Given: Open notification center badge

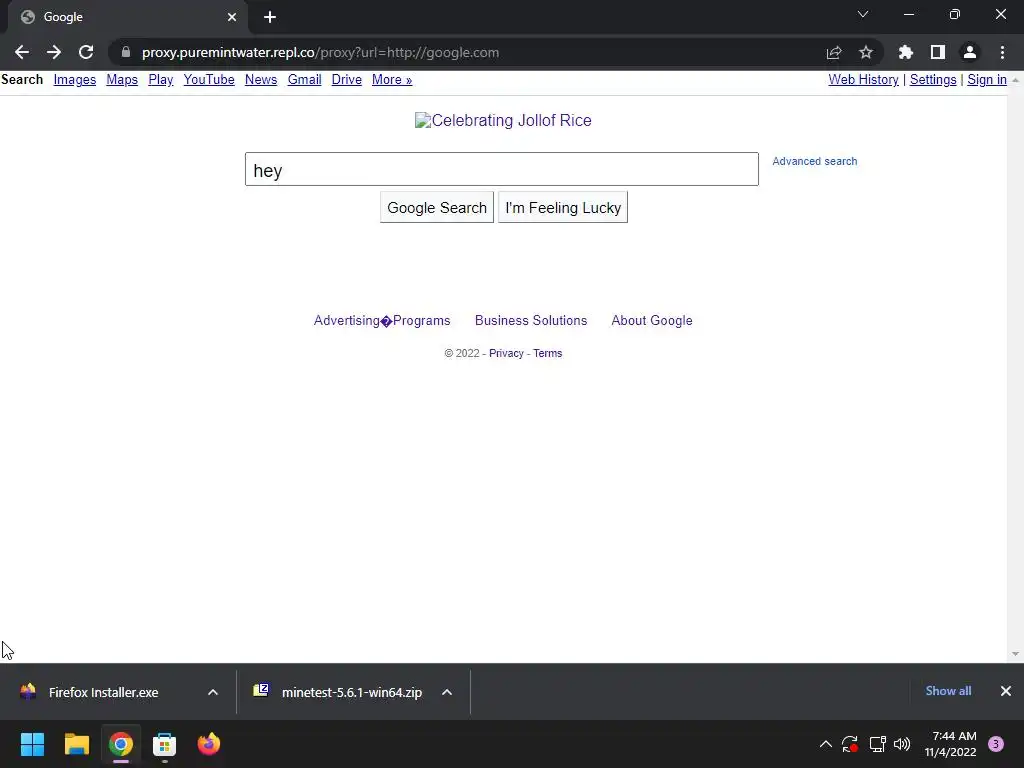Looking at the screenshot, I should 996,744.
